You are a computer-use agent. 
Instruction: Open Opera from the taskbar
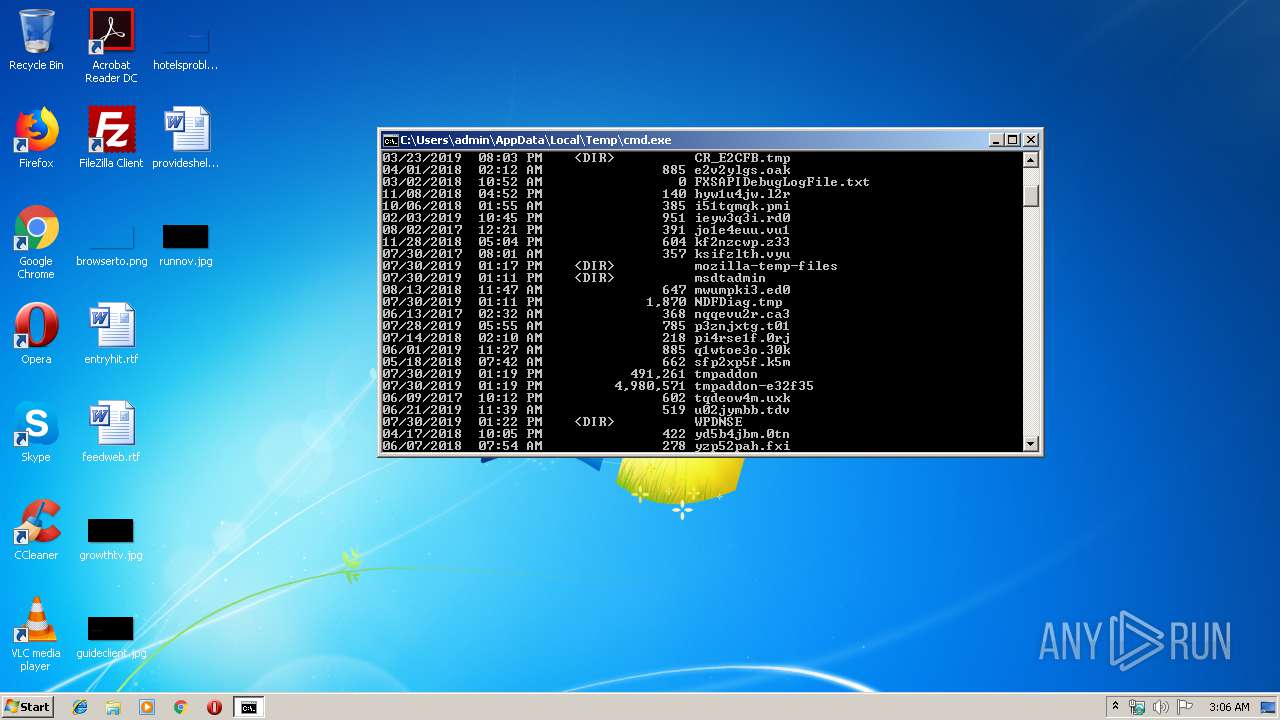click(214, 707)
